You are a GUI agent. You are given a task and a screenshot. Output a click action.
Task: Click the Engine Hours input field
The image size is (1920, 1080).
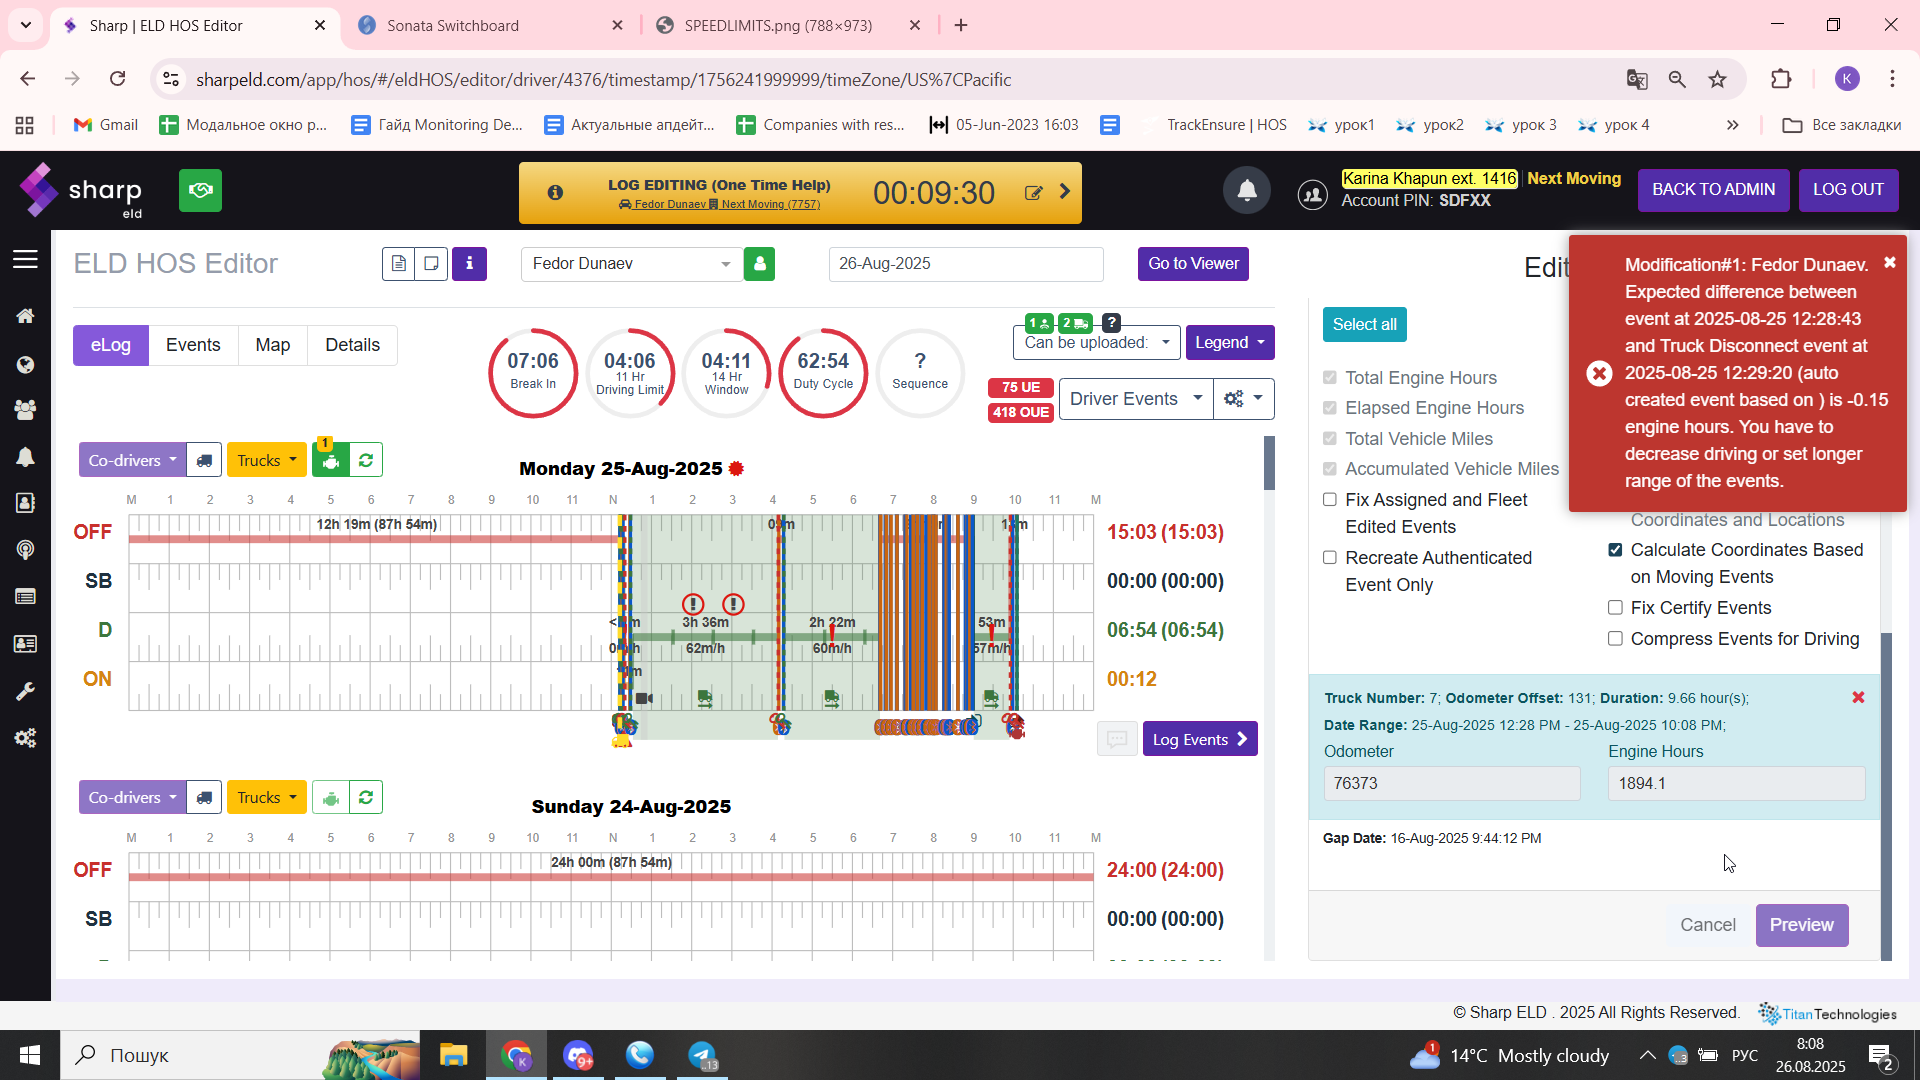coord(1736,784)
